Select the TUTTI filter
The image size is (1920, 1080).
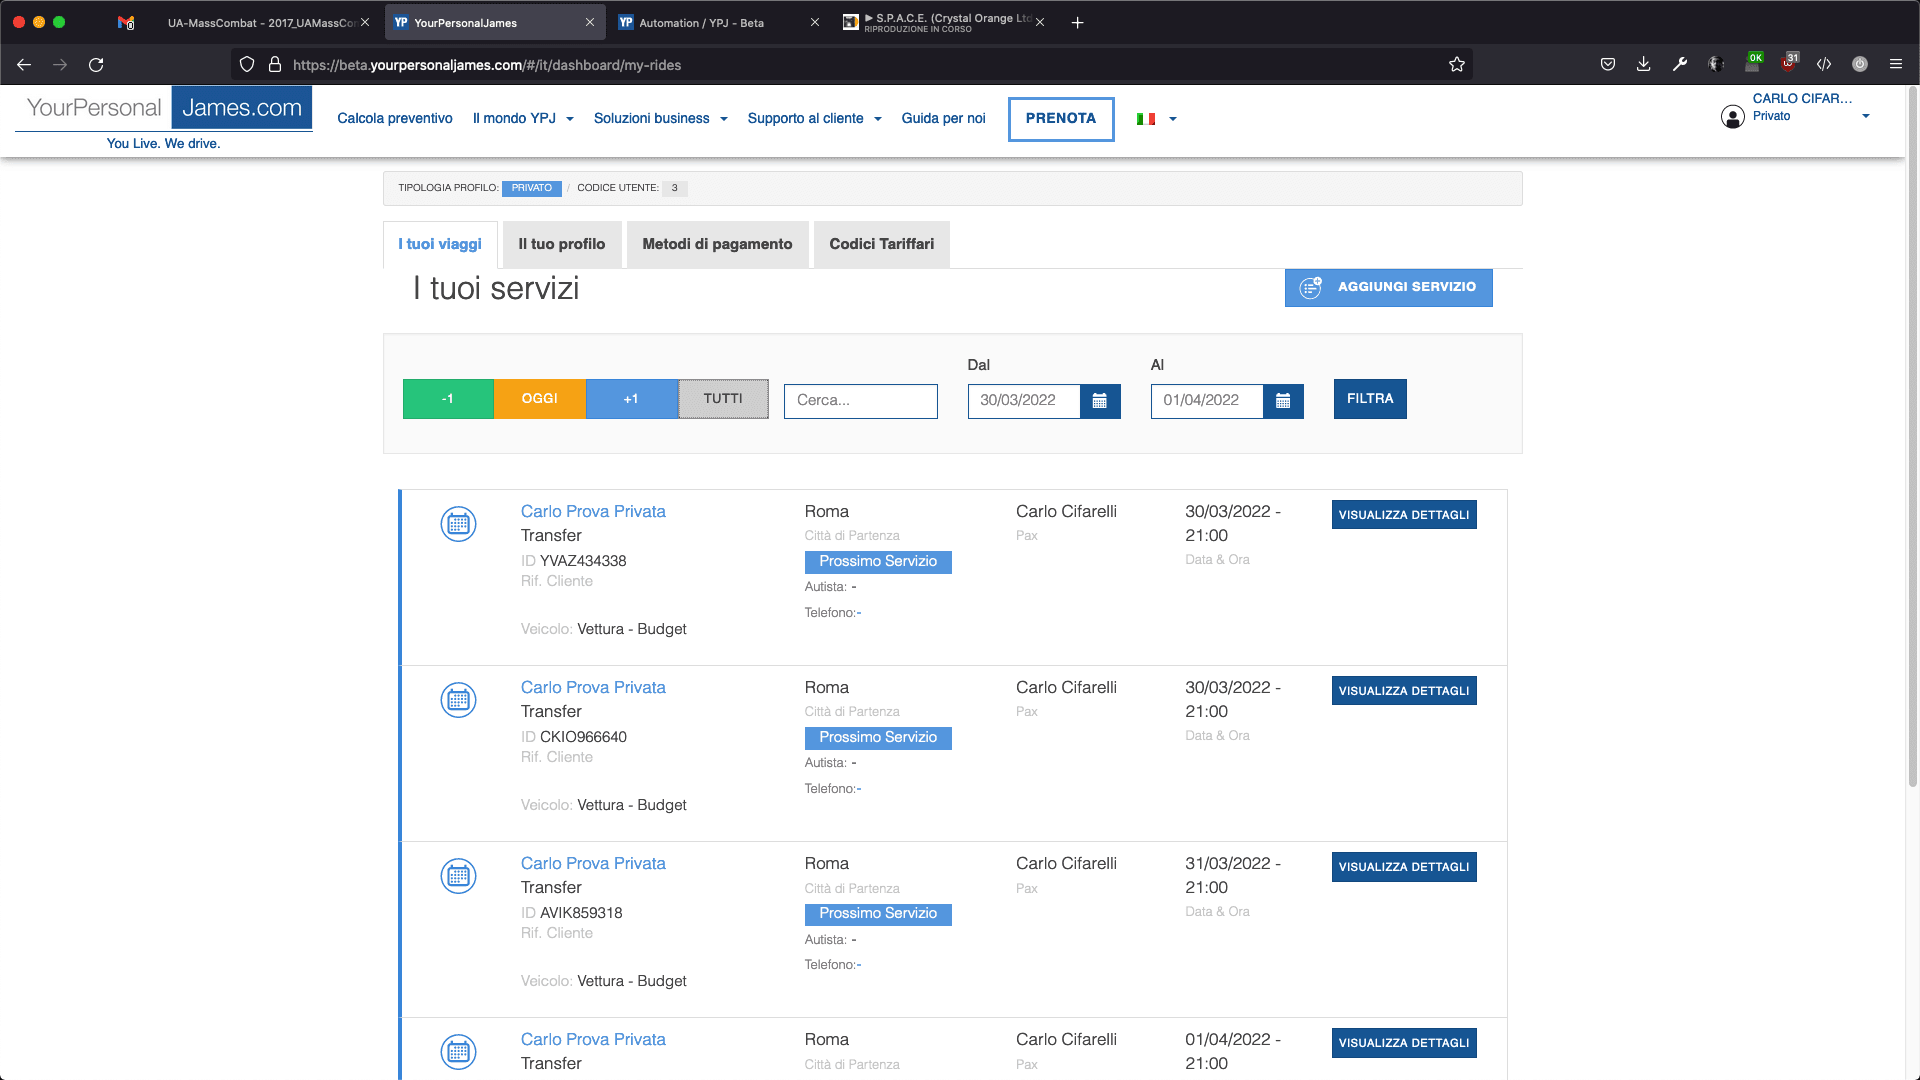pos(723,399)
